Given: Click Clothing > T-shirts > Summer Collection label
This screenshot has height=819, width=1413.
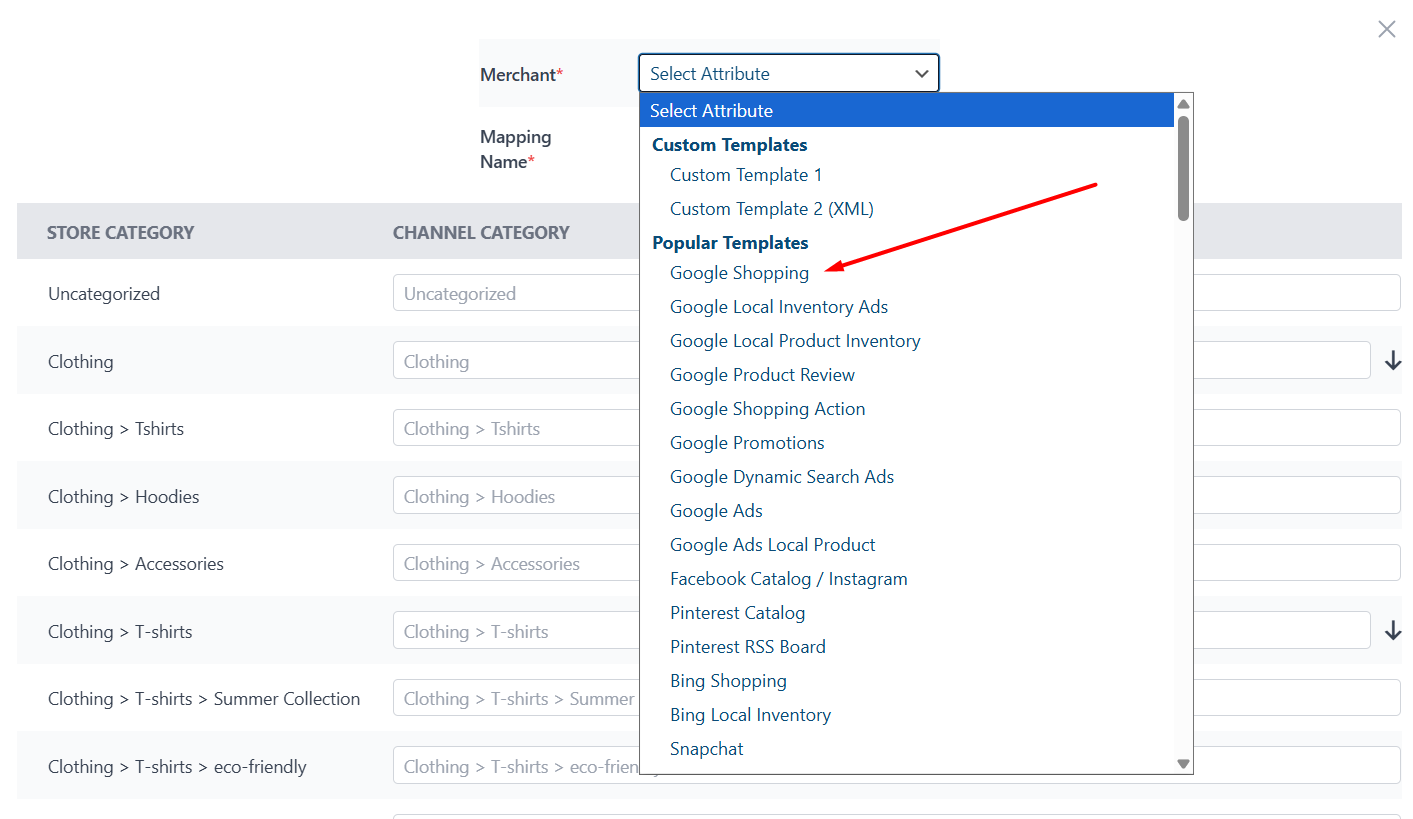Looking at the screenshot, I should click(204, 699).
